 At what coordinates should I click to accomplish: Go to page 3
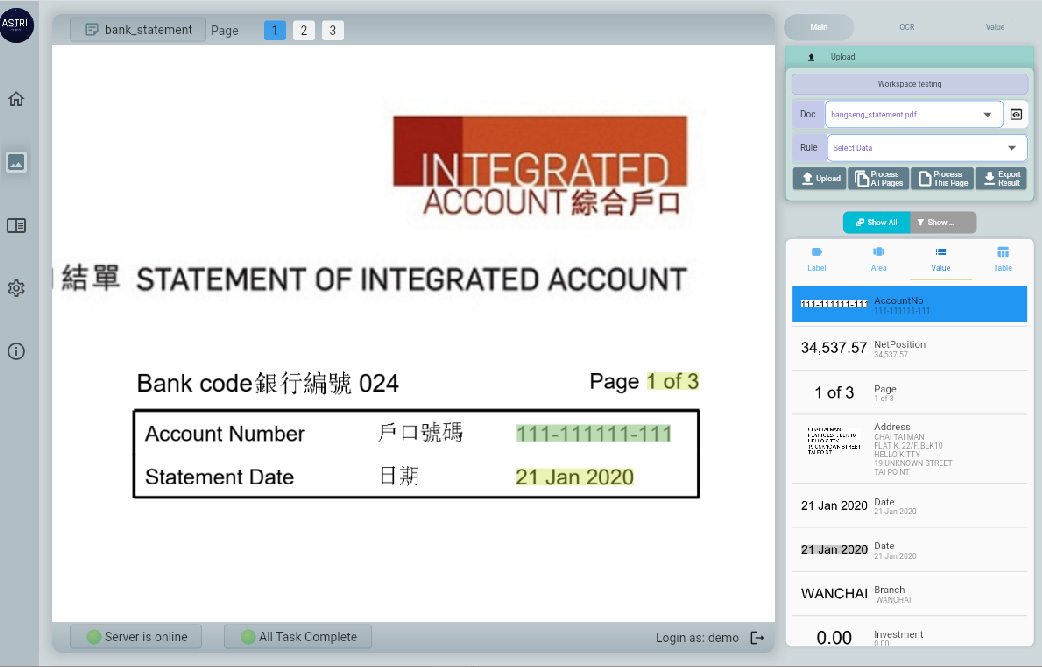tap(333, 30)
